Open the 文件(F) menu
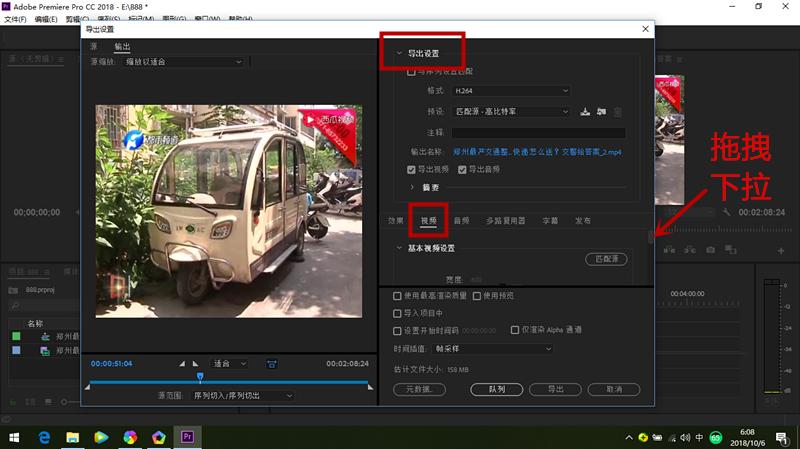Screen dimensions: 800x449 [15, 19]
